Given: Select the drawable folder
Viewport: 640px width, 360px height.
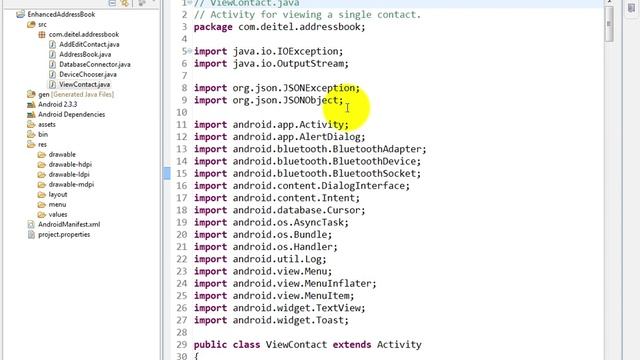Looking at the screenshot, I should tap(62, 154).
